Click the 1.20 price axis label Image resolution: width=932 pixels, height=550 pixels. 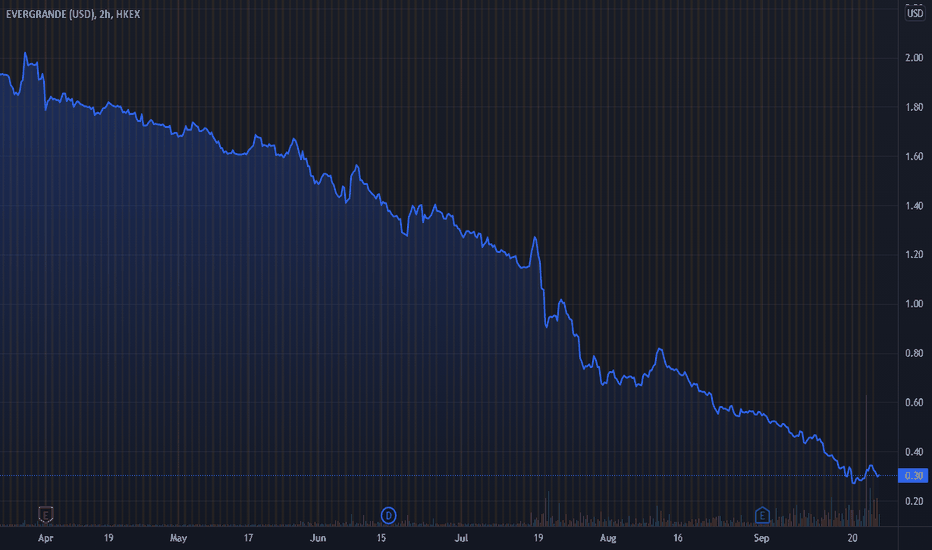click(x=914, y=254)
